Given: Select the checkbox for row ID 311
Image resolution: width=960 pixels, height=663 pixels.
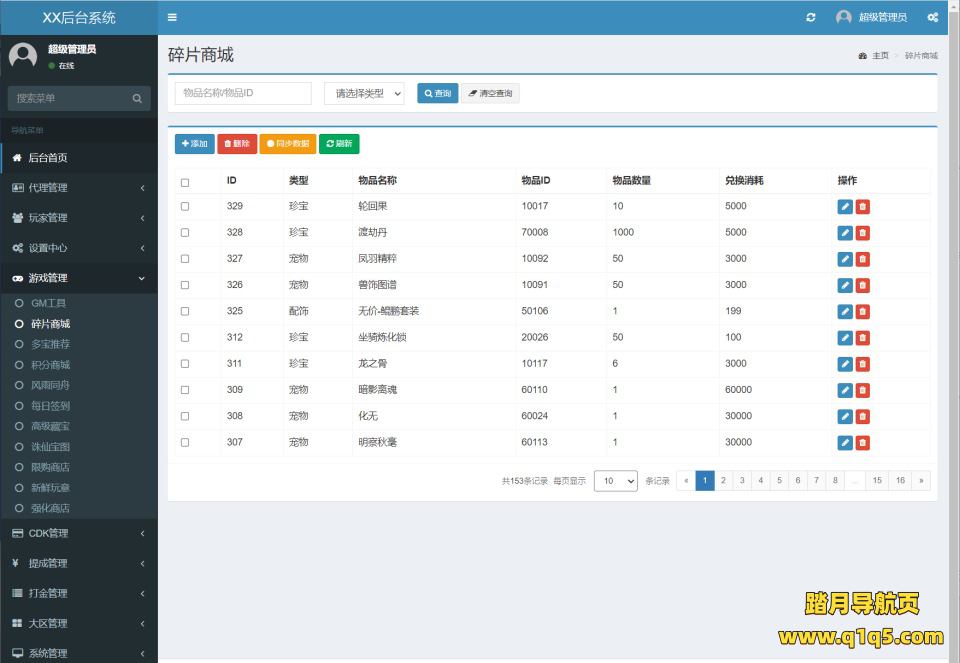Looking at the screenshot, I should (185, 363).
